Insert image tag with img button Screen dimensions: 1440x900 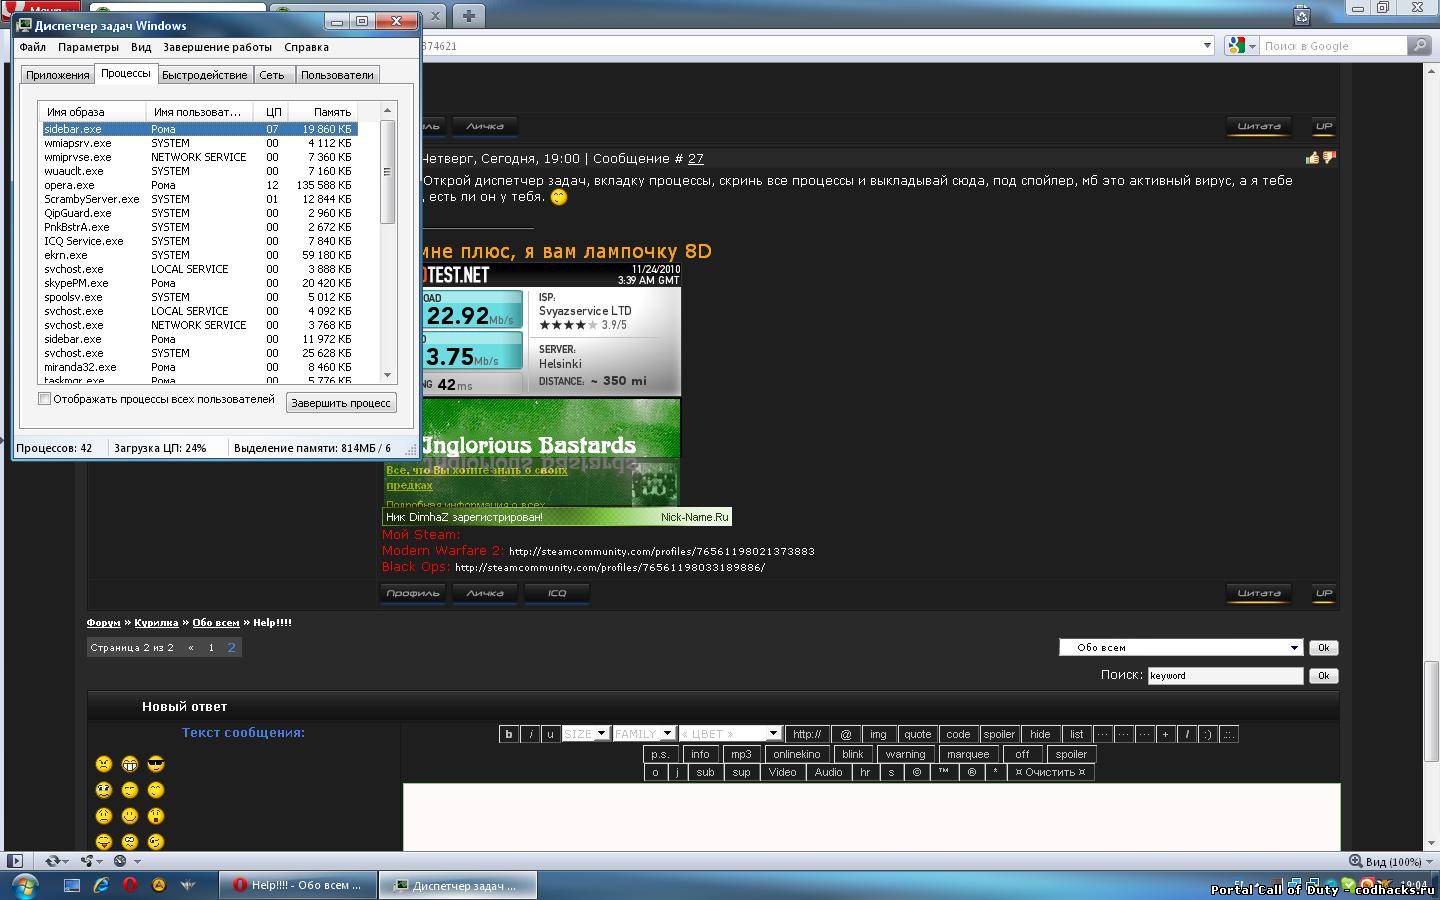click(877, 734)
